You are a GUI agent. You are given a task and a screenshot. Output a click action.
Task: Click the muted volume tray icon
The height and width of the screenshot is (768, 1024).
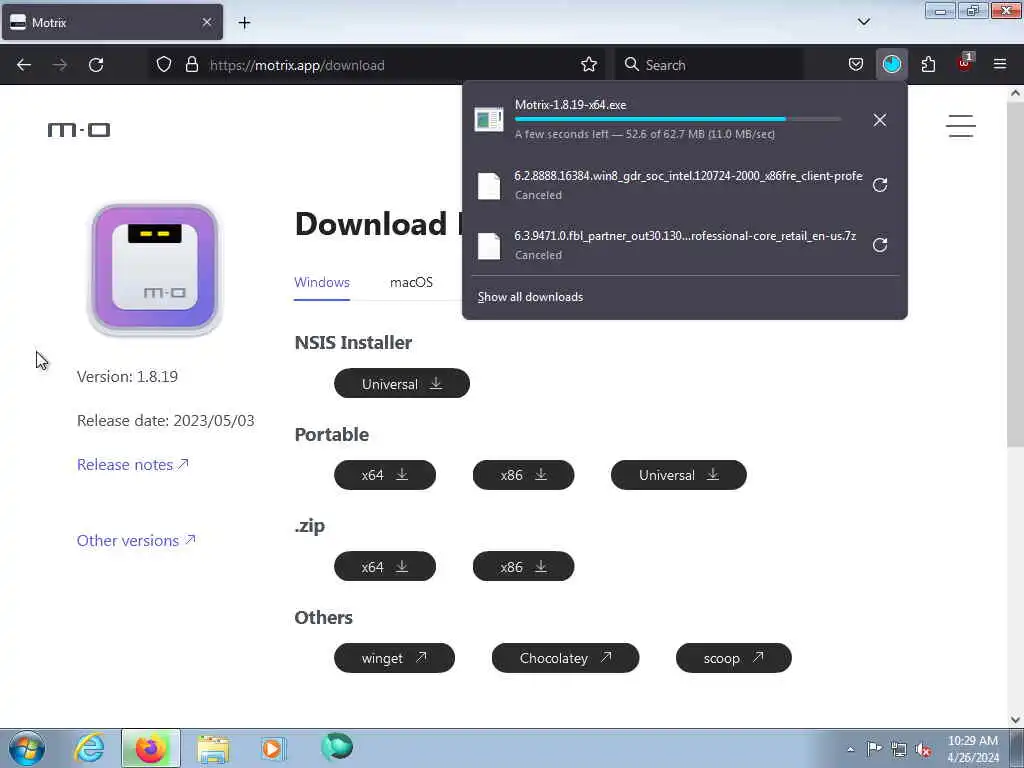923,749
